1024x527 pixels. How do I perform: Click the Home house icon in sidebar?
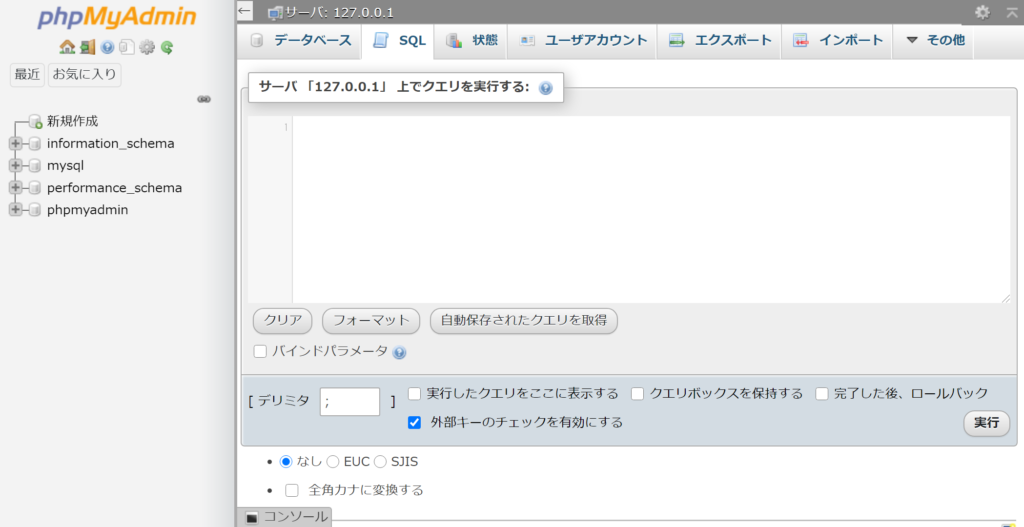pos(66,47)
